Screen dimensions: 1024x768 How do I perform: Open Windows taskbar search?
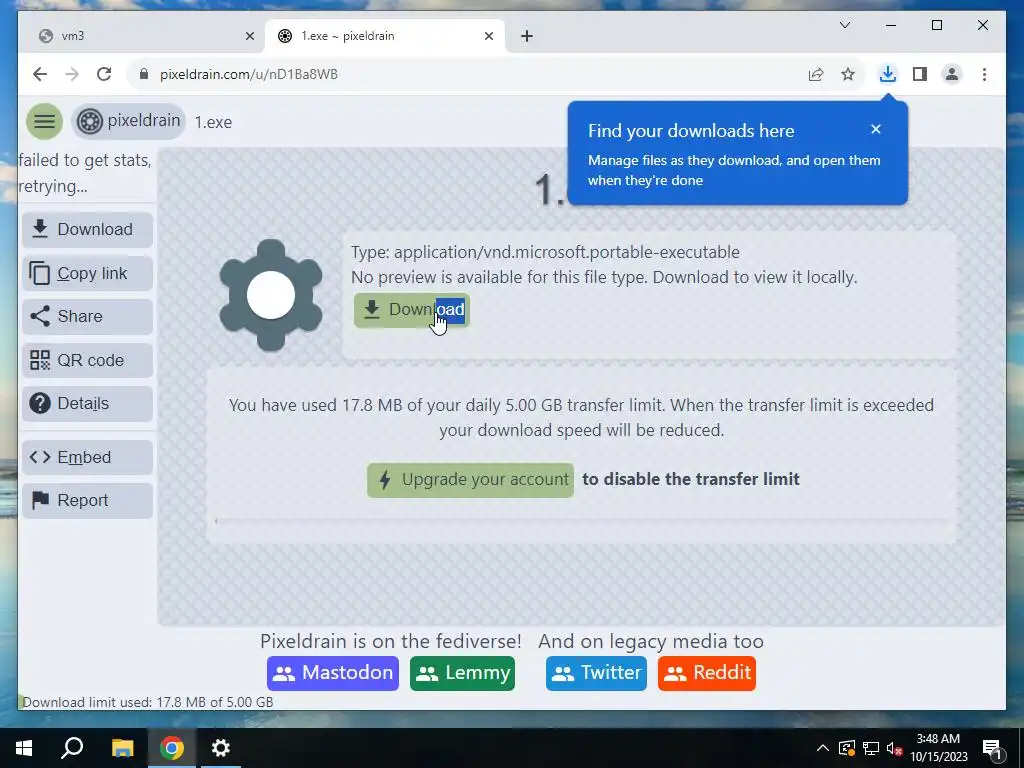(72, 748)
